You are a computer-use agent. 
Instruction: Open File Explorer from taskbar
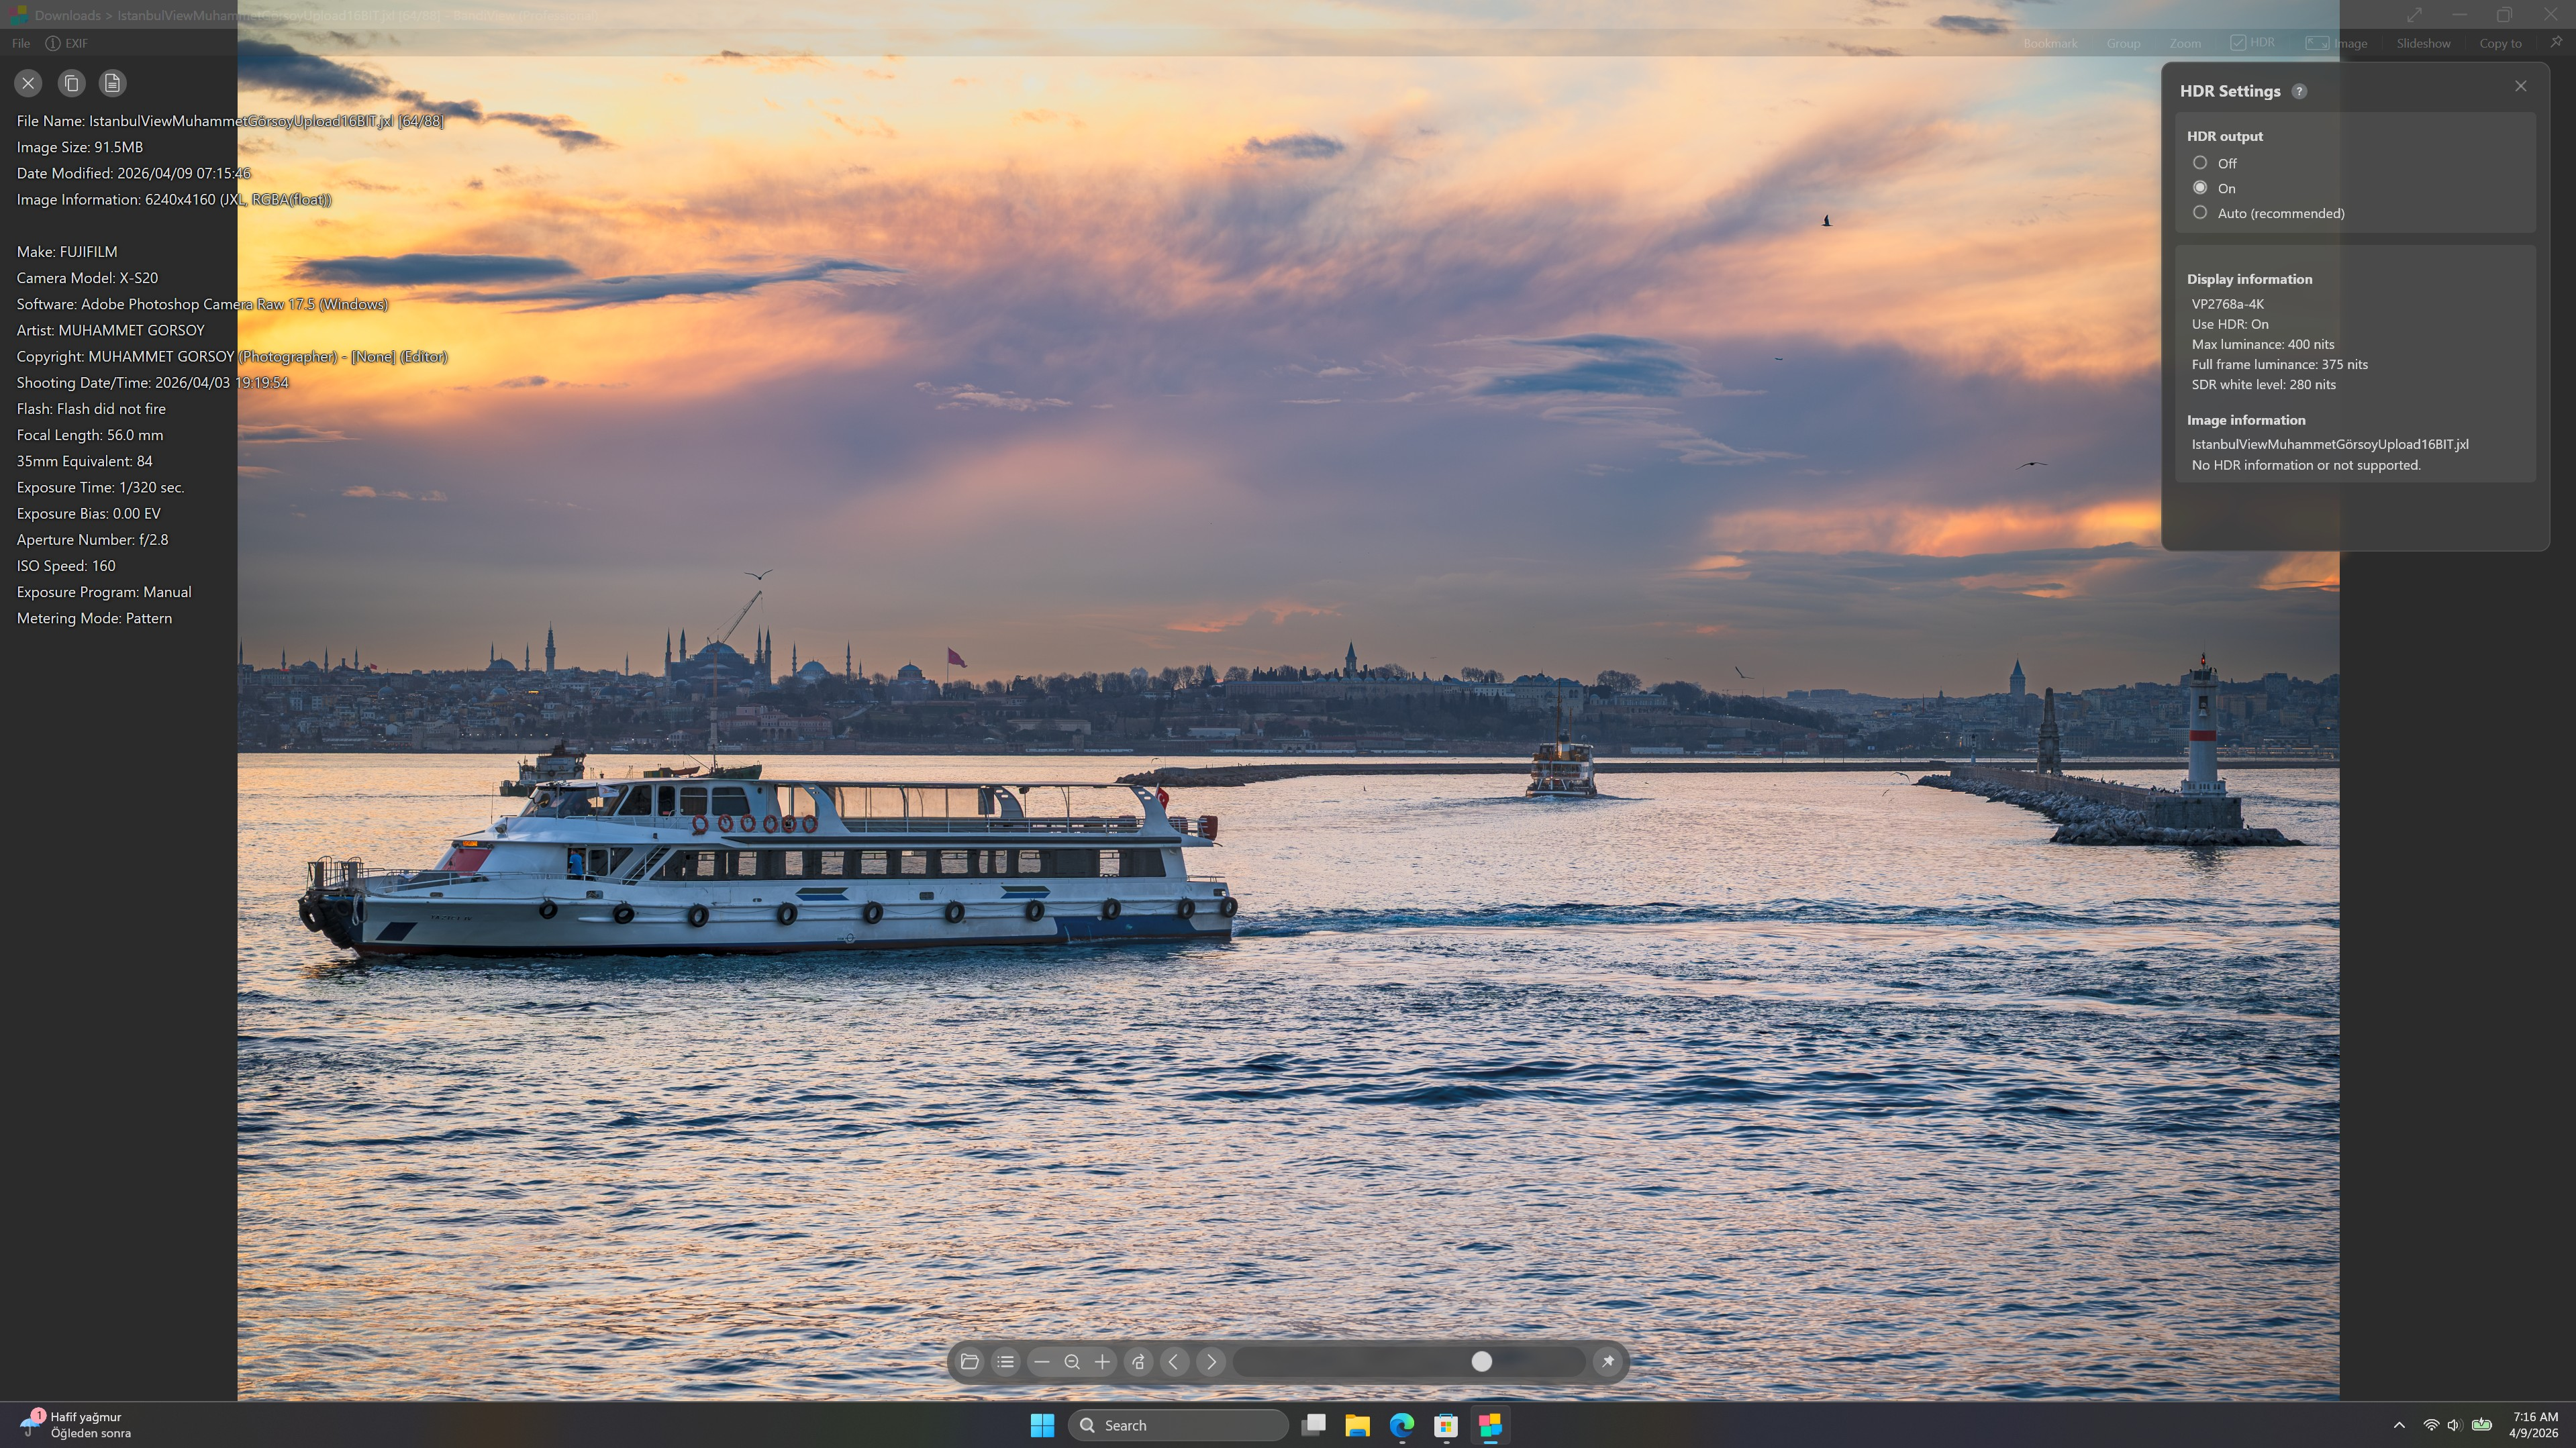click(x=1357, y=1425)
